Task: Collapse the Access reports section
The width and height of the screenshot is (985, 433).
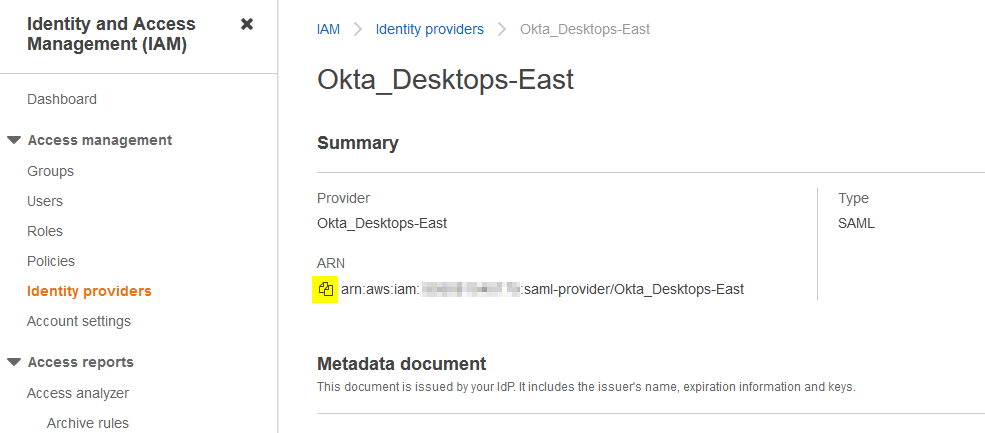Action: pos(14,363)
